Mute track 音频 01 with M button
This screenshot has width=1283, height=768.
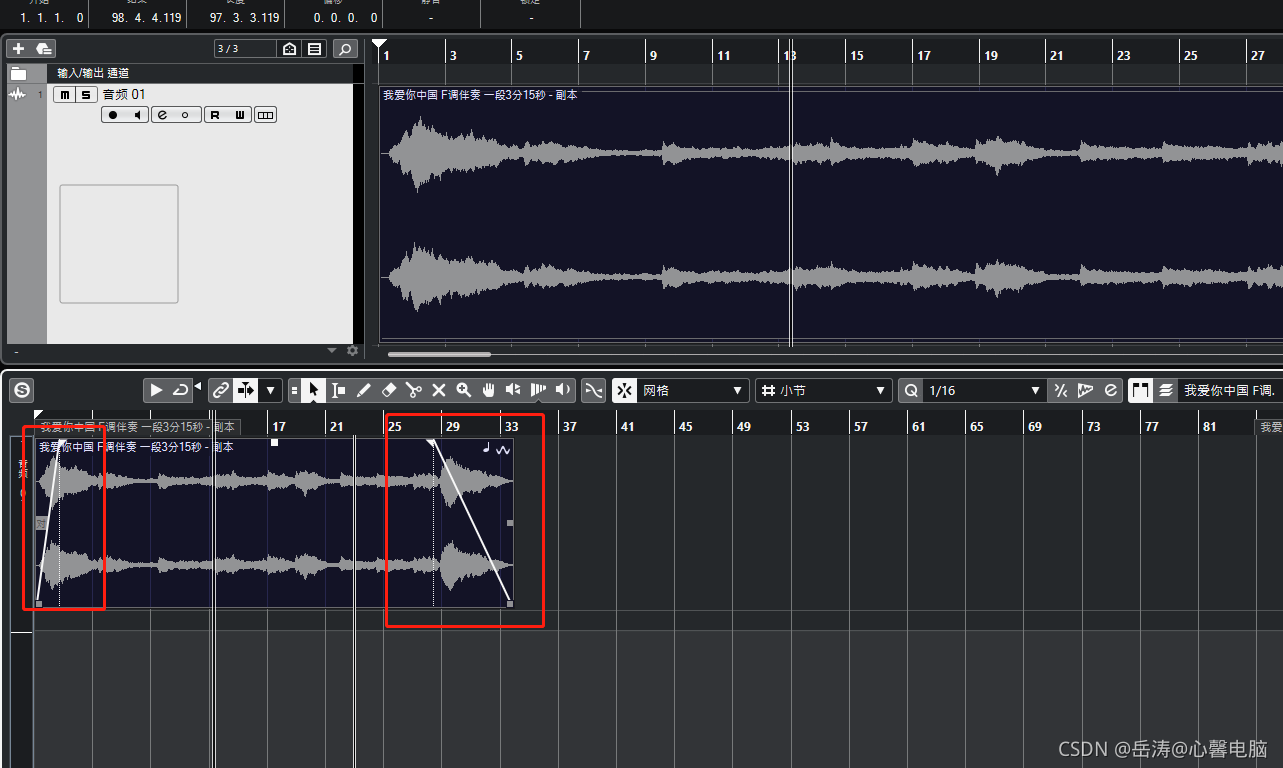(x=65, y=95)
